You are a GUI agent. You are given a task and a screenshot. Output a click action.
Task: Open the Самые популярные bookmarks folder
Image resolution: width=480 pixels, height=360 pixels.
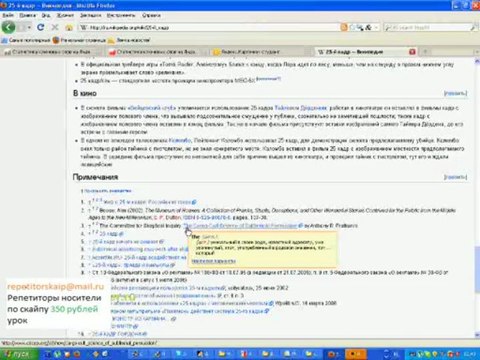26,40
